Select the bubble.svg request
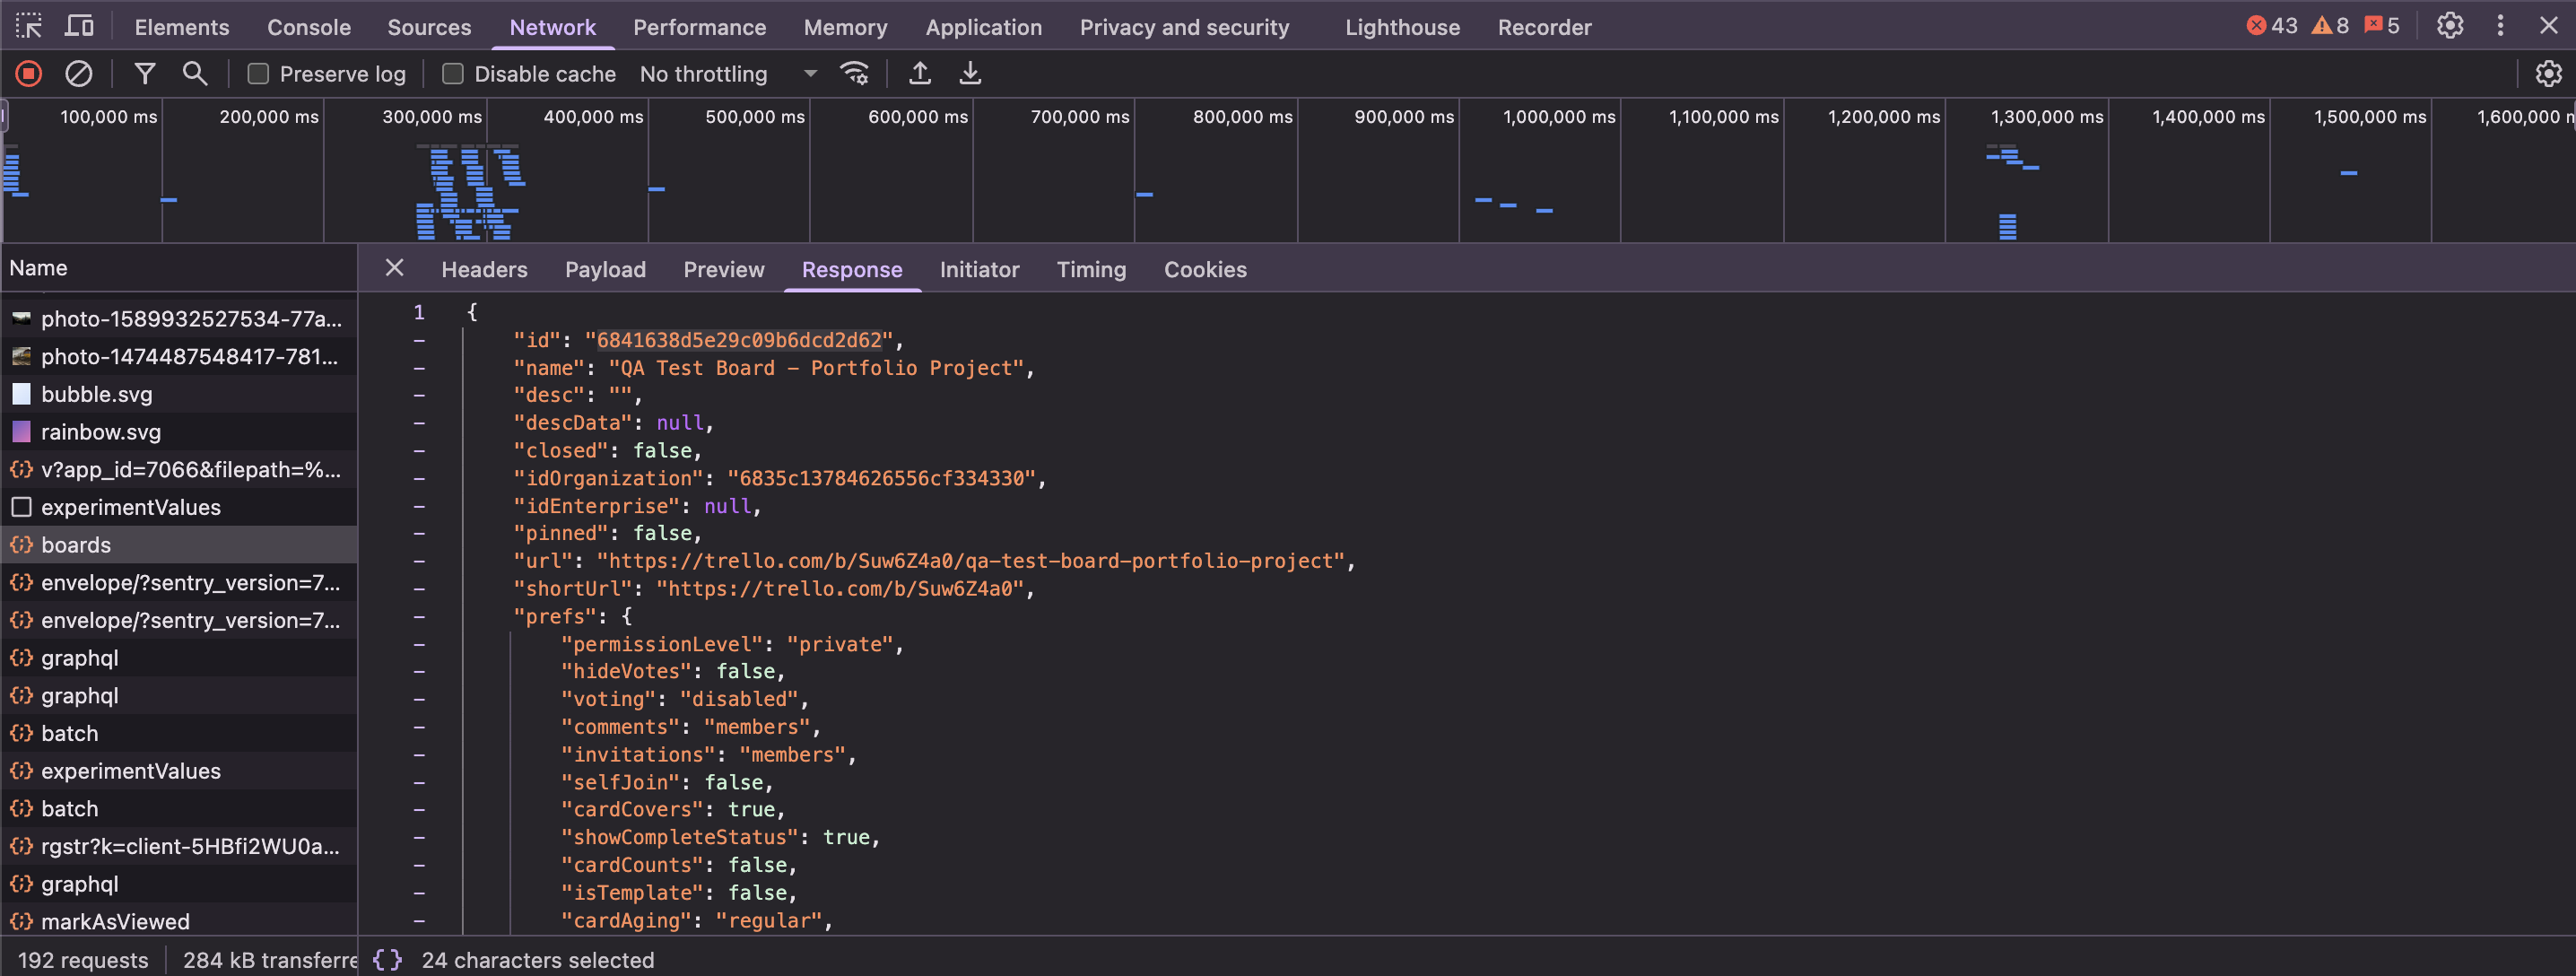Screen dimensions: 2576x976 point(179,394)
